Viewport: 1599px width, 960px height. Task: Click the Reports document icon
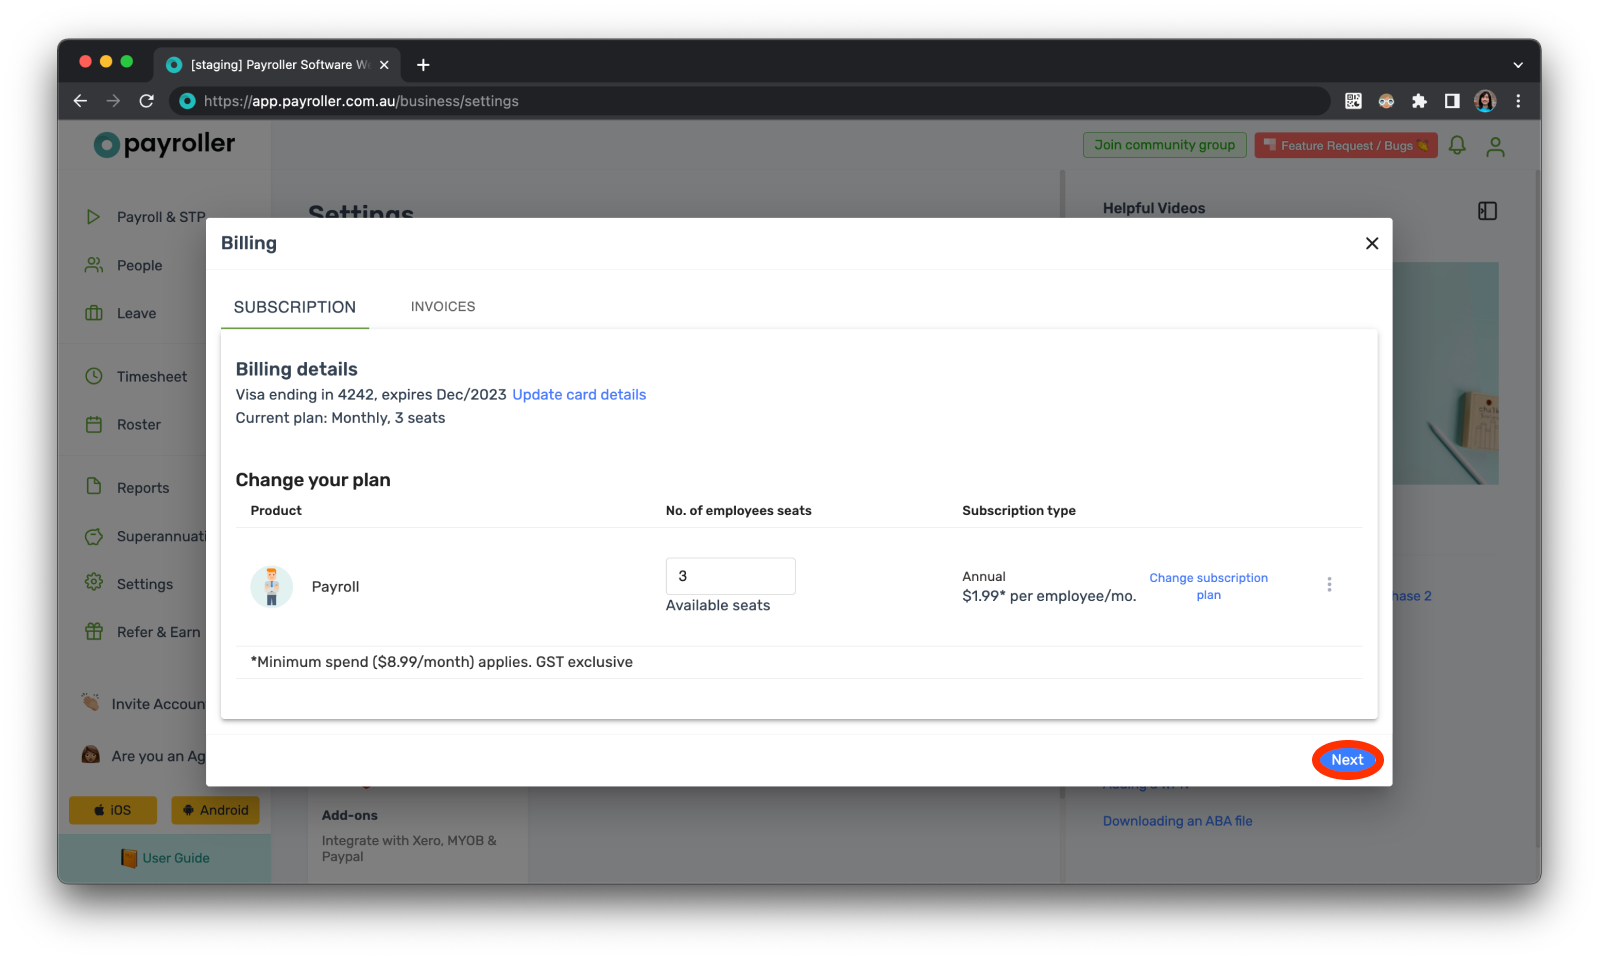[94, 486]
